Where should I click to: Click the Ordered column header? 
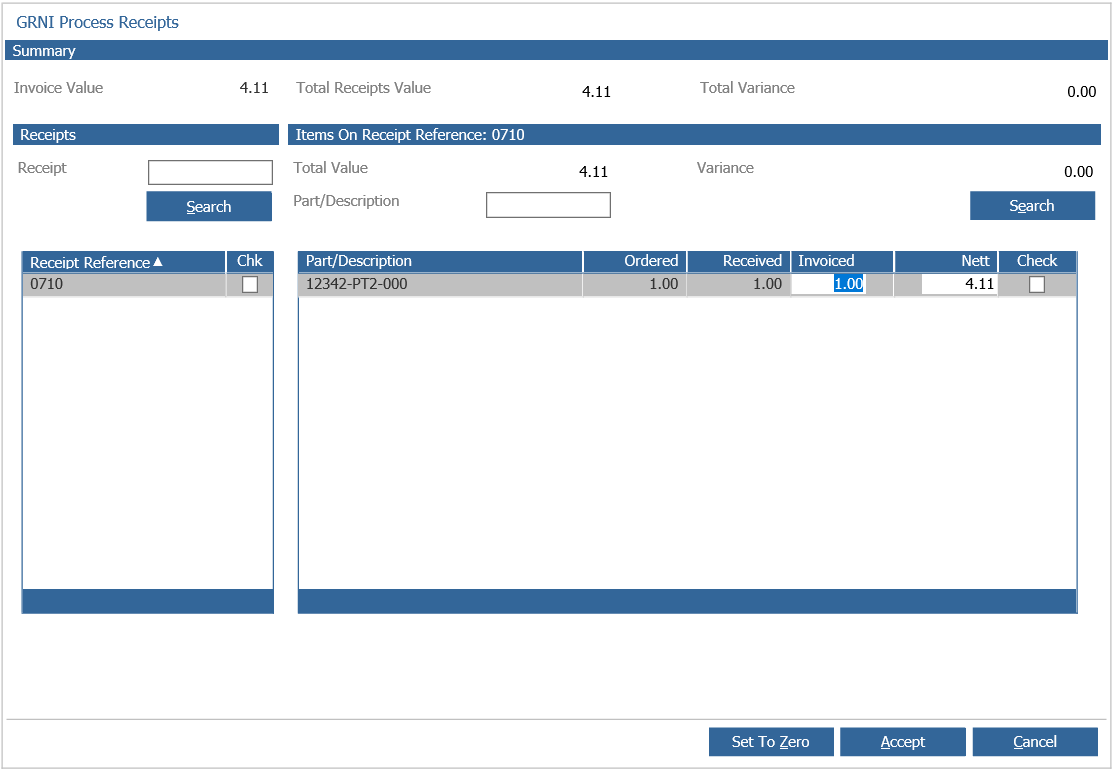tap(650, 261)
